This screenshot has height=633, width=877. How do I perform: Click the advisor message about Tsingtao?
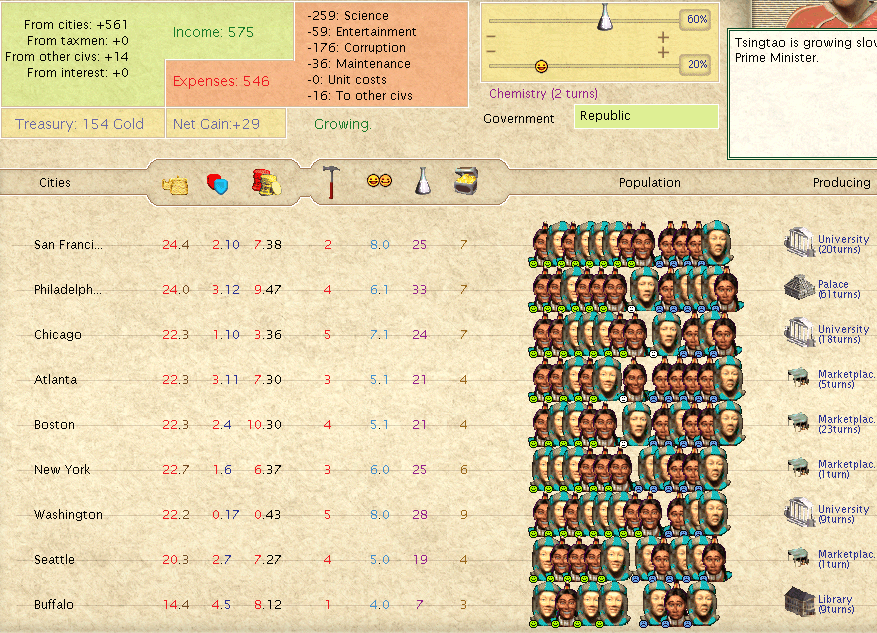coord(805,50)
